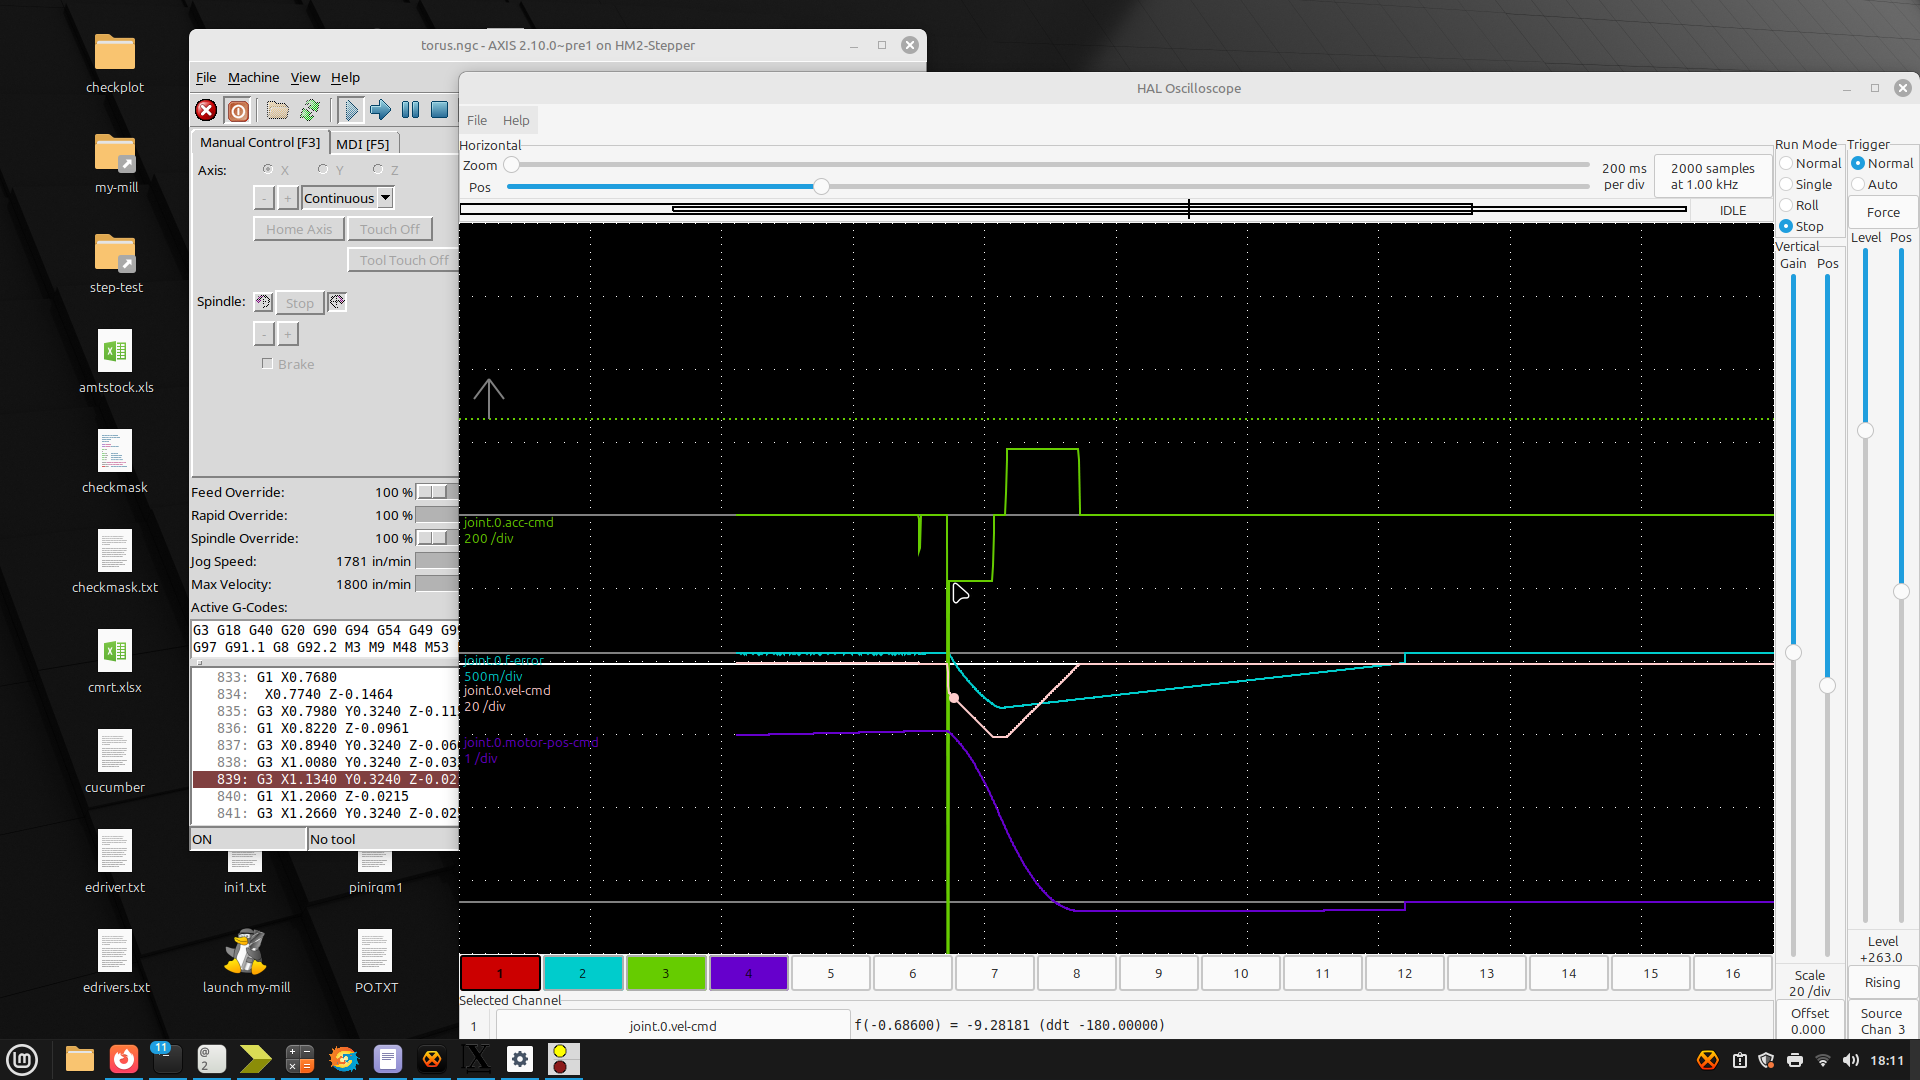Switch to the MDI [F5] tab

[362, 144]
